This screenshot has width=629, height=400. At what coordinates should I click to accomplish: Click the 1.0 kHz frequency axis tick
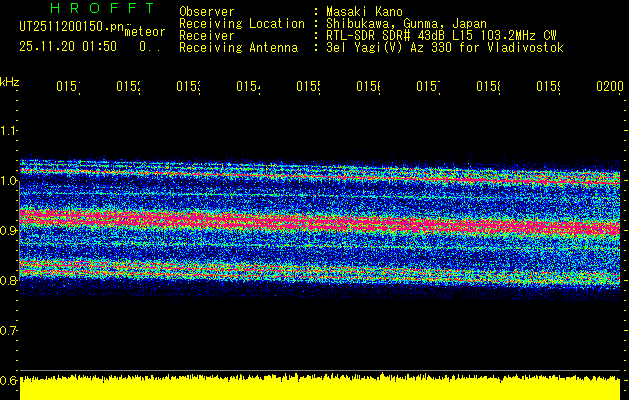click(x=9, y=181)
